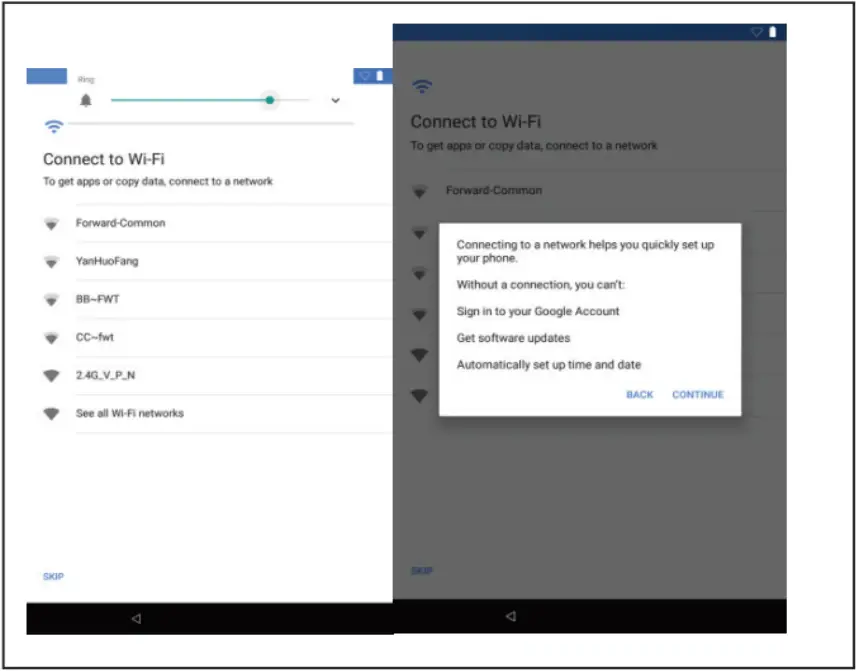Click the blue Wi-Fi icon on dimmed right screen
The width and height of the screenshot is (858, 671).
click(x=422, y=86)
